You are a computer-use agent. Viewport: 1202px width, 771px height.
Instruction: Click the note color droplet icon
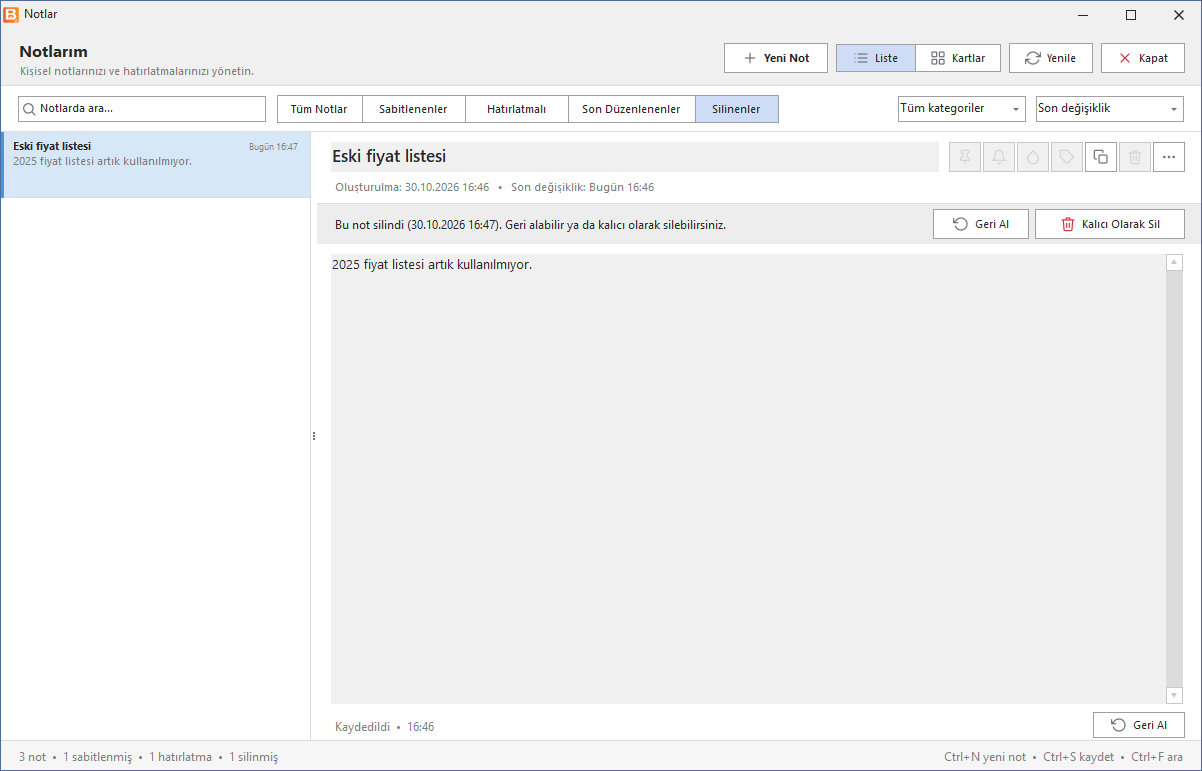point(1033,157)
